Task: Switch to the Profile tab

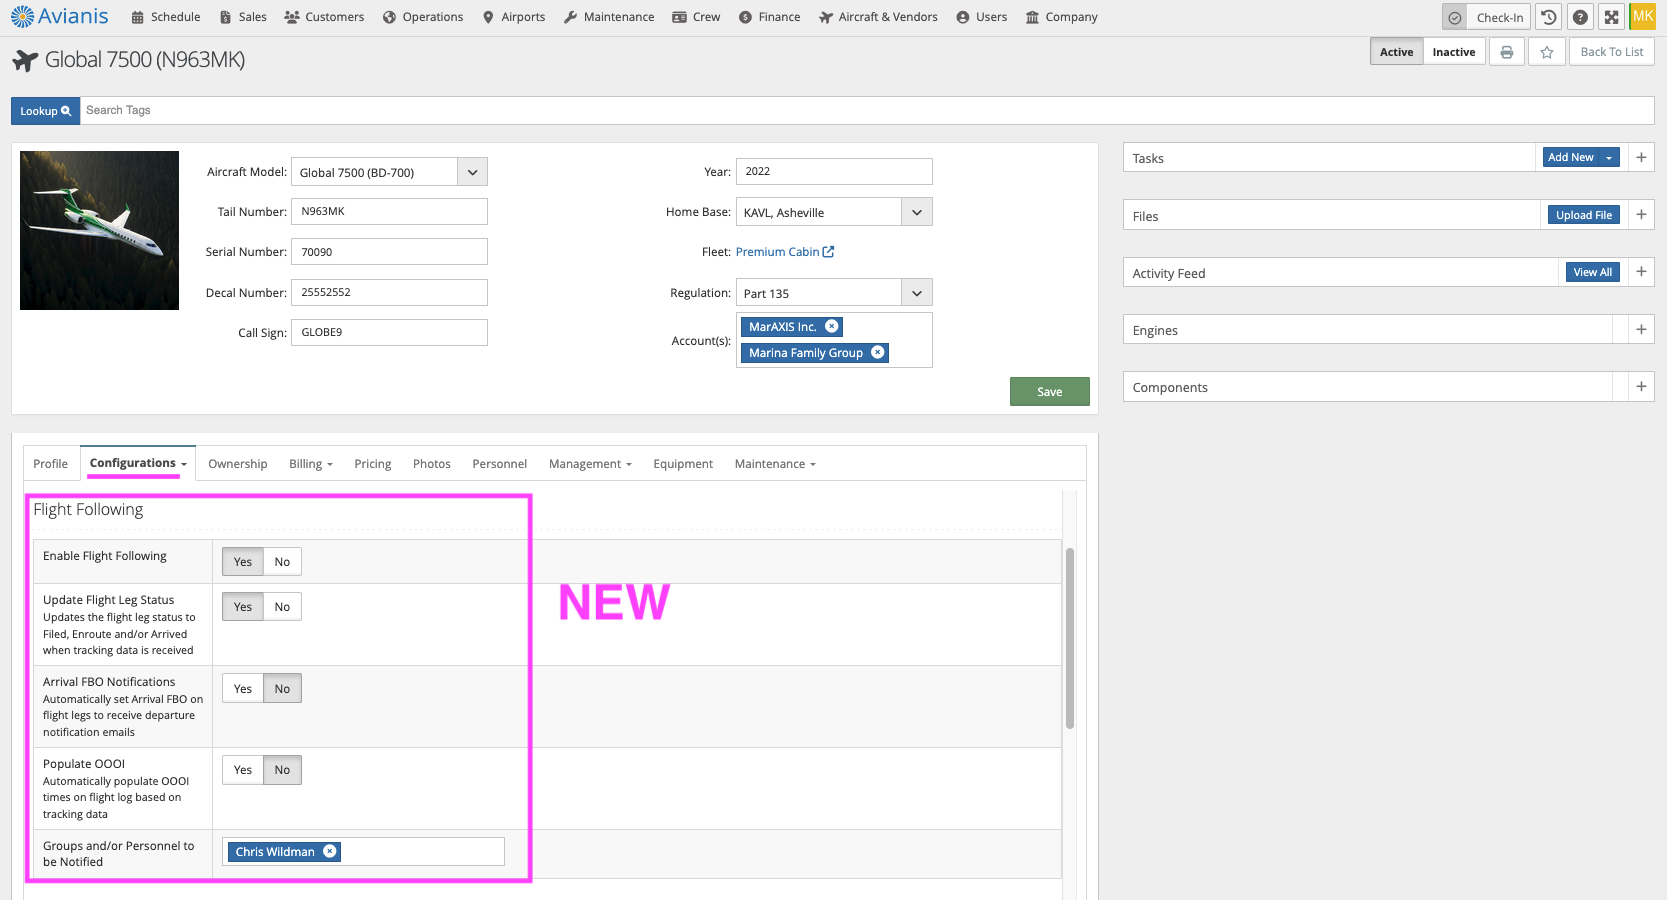Action: [50, 464]
